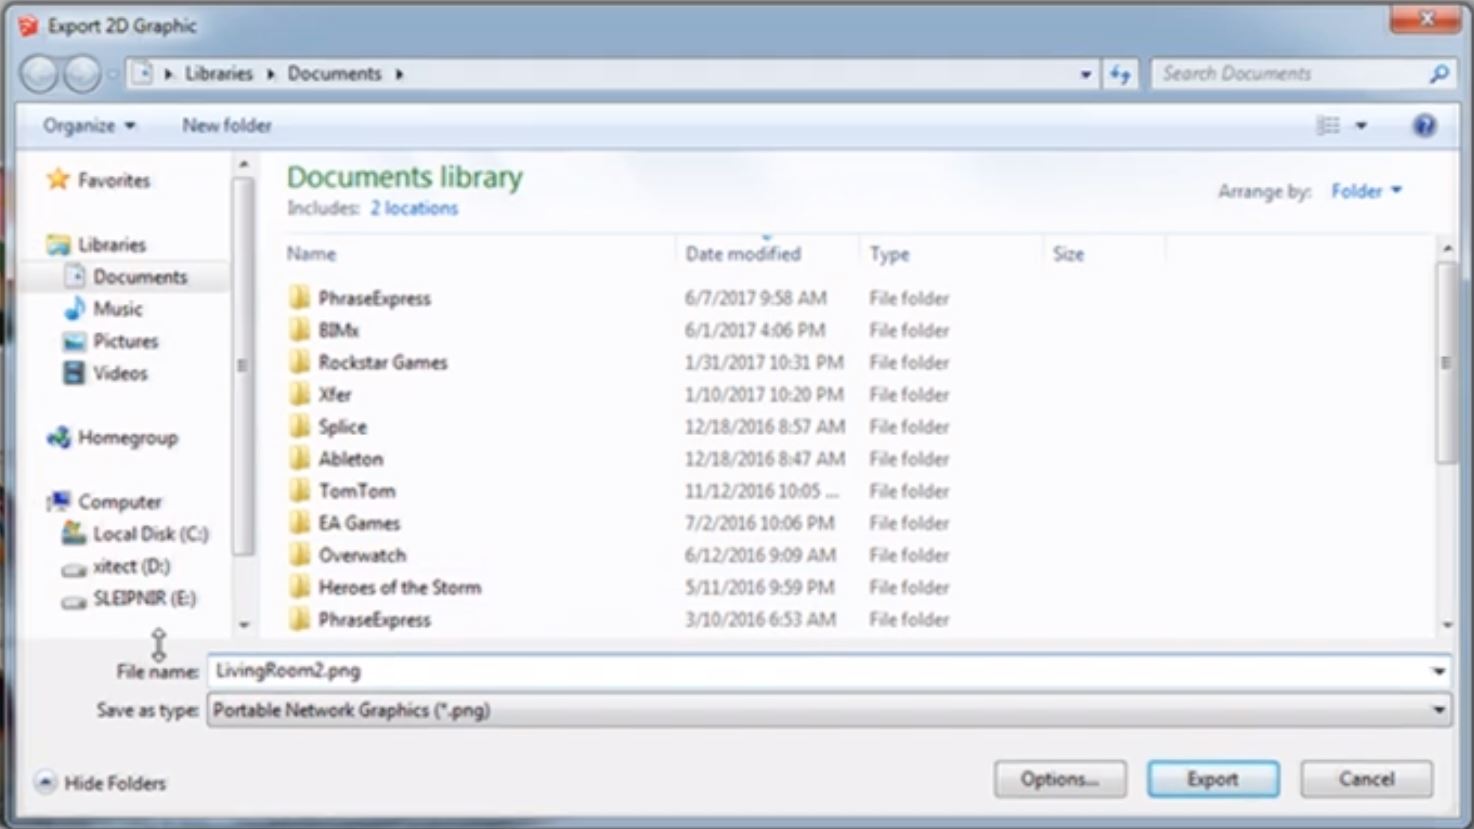Click the Favorites star icon
Viewport: 1474px width, 829px height.
pyautogui.click(x=58, y=180)
